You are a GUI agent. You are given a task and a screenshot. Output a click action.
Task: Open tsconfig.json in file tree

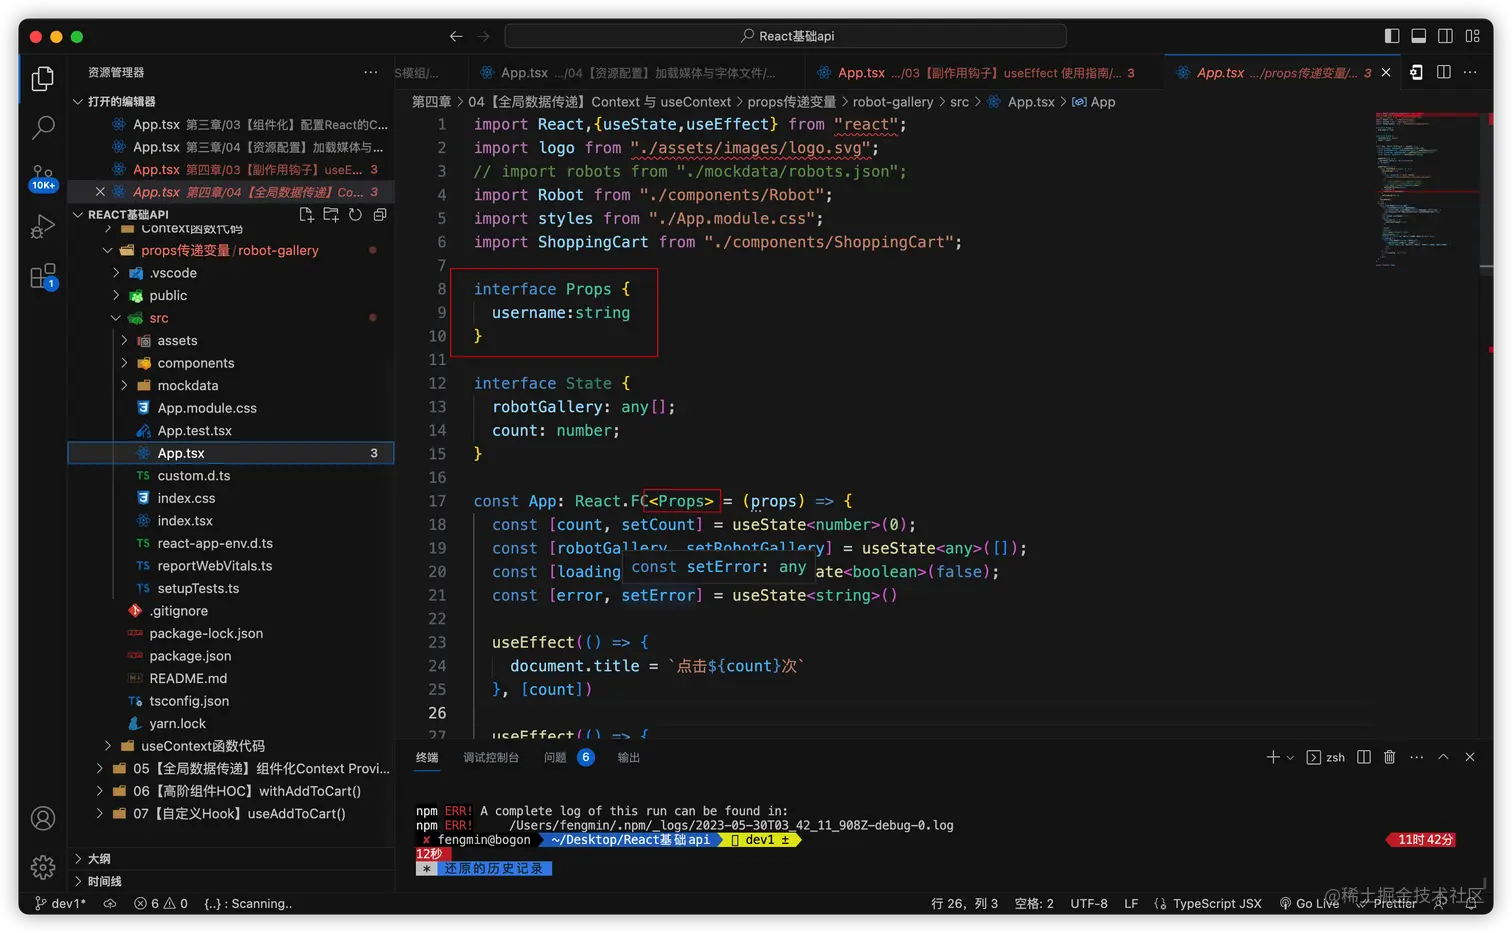pyautogui.click(x=189, y=701)
